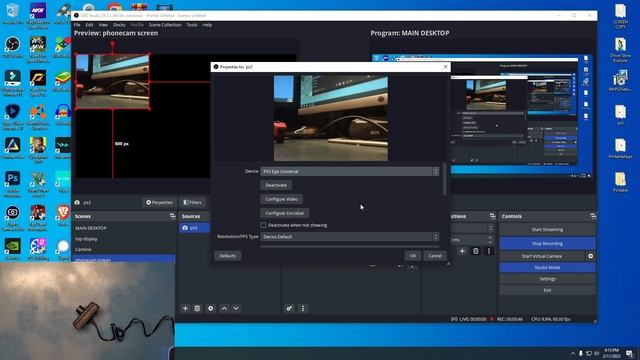Screen dimensions: 640x360
Task: Enable Deactivate when not showing checkbox
Action: coord(263,225)
